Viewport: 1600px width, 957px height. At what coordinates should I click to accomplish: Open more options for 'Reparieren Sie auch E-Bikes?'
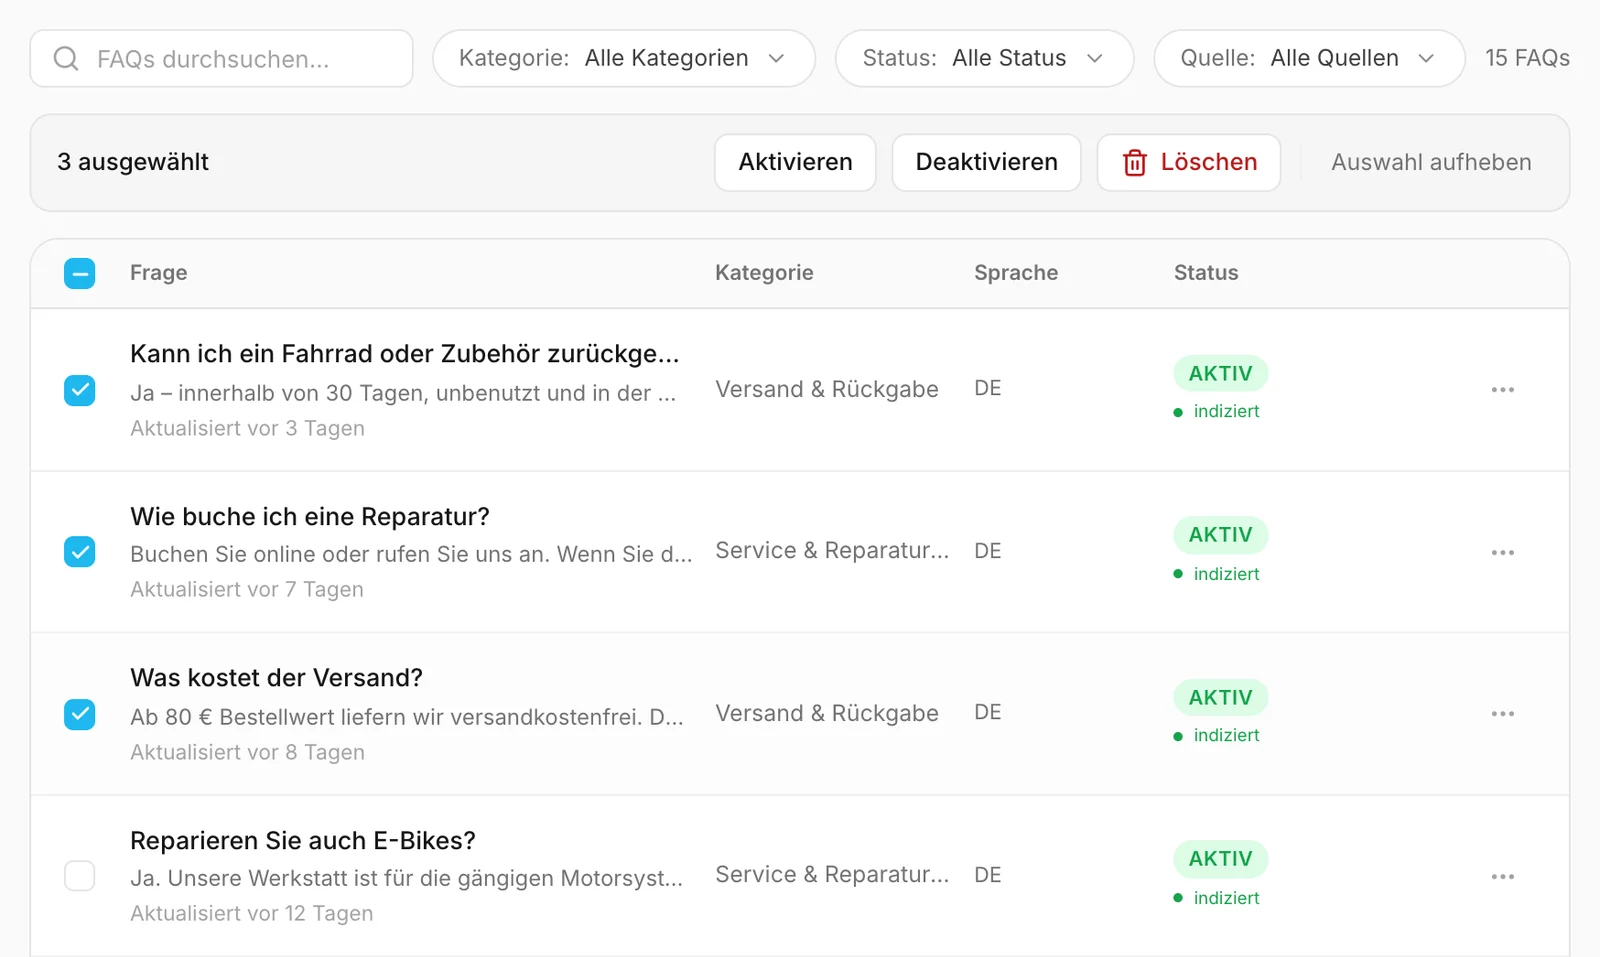coord(1502,876)
